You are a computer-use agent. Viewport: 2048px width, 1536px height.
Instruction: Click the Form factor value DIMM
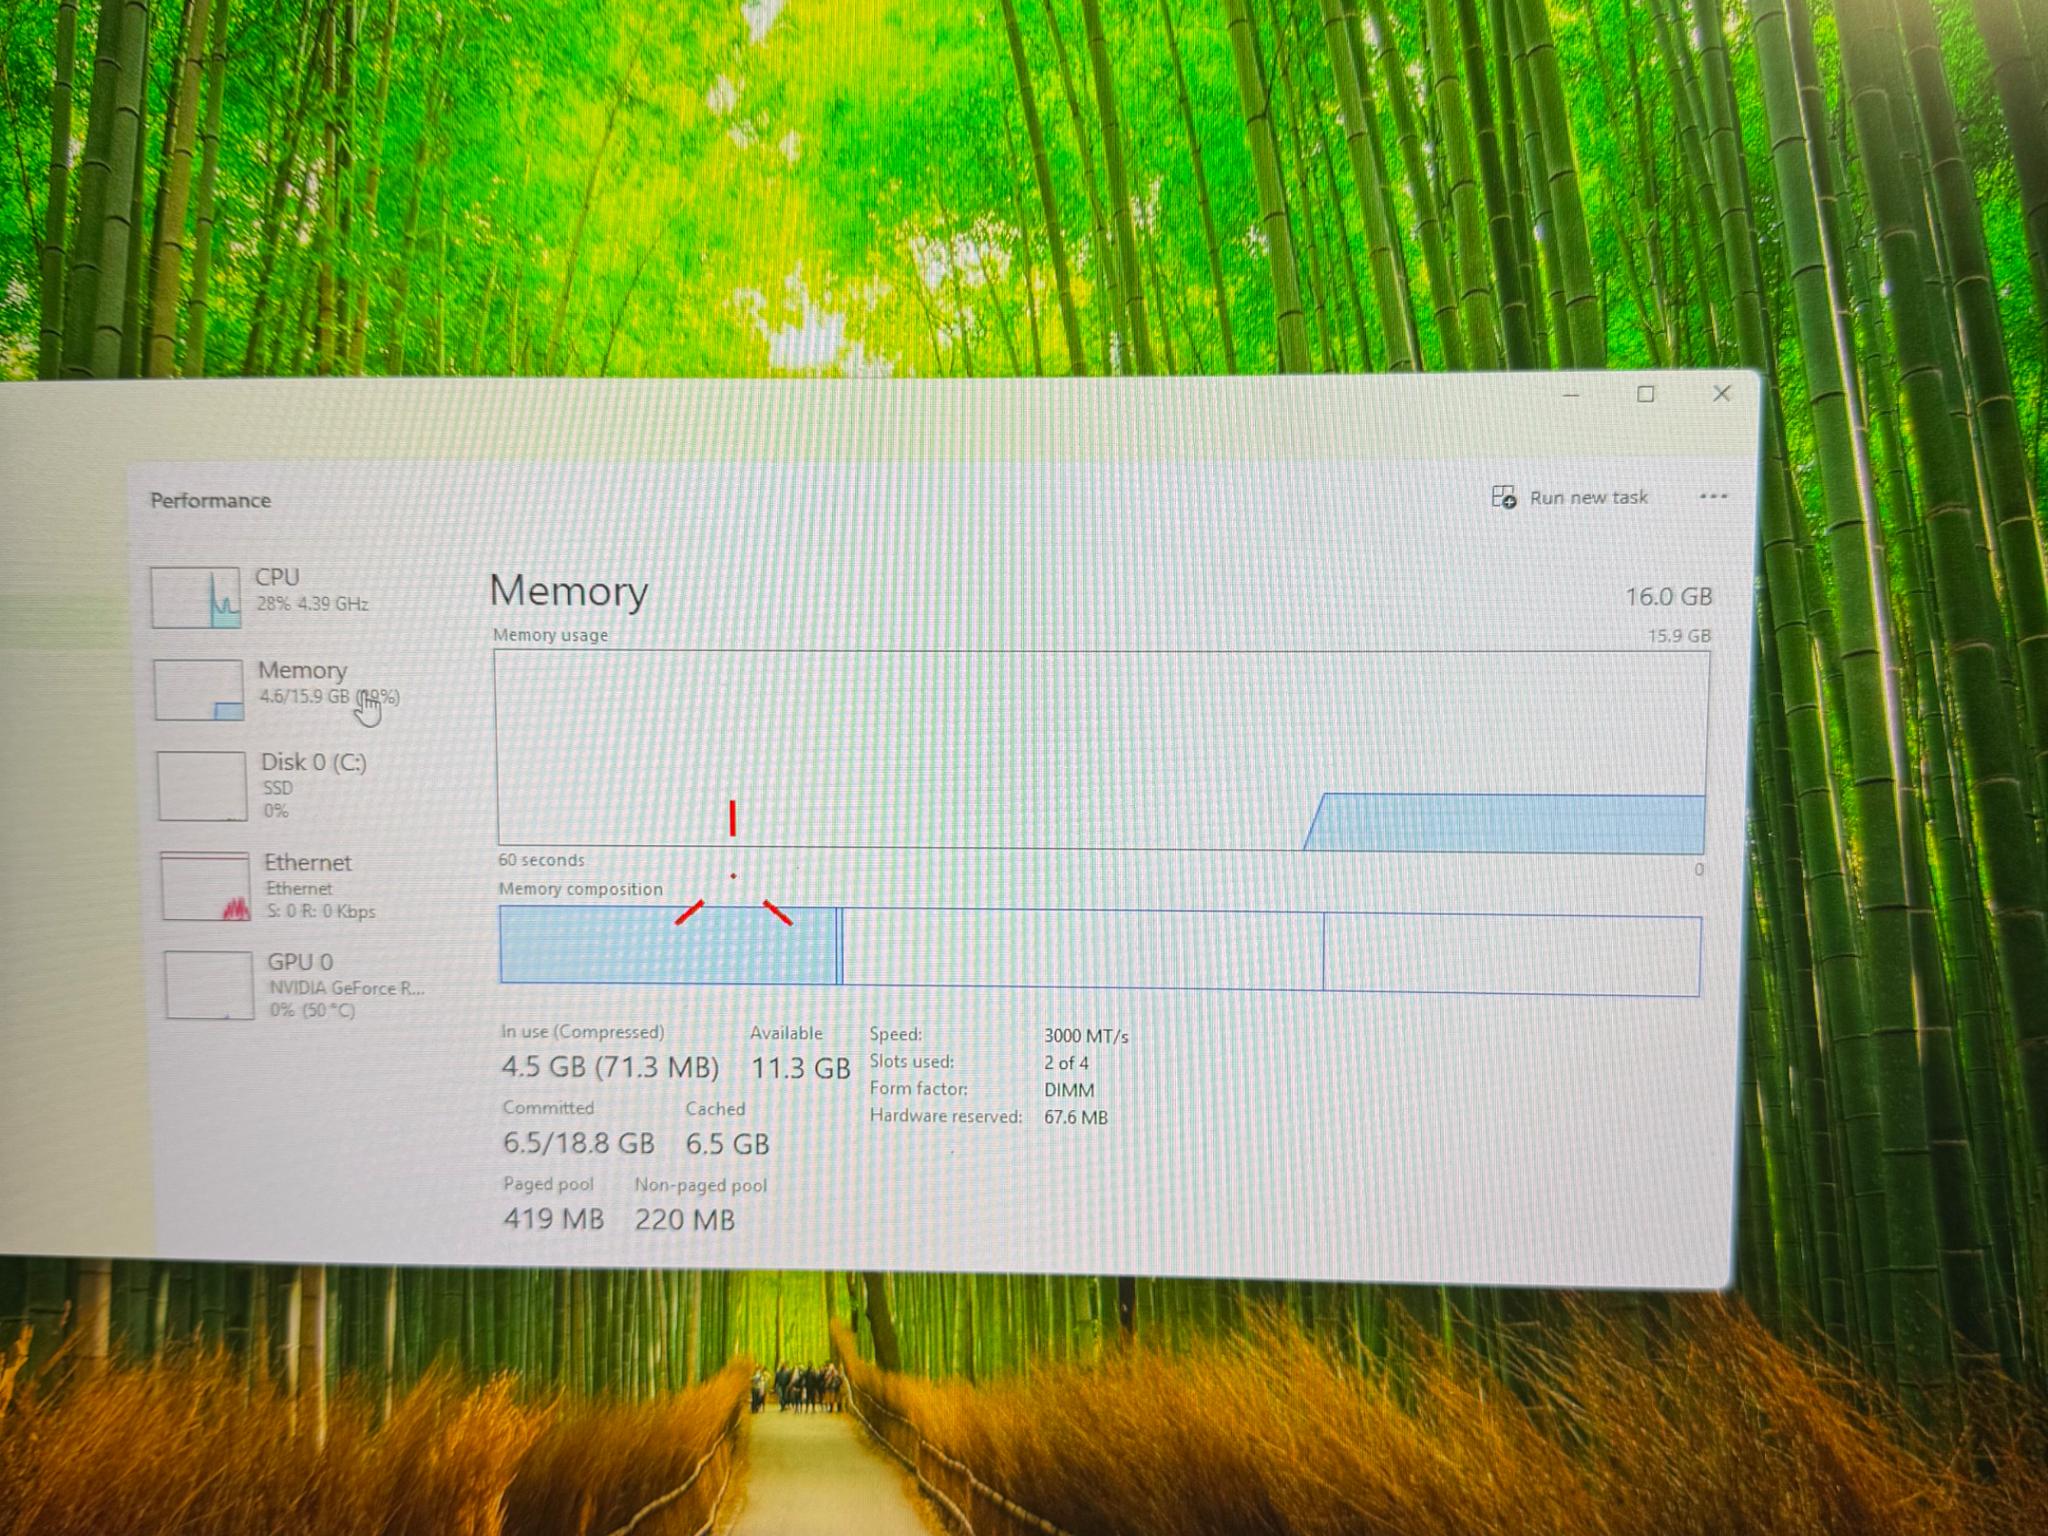[x=1069, y=1090]
